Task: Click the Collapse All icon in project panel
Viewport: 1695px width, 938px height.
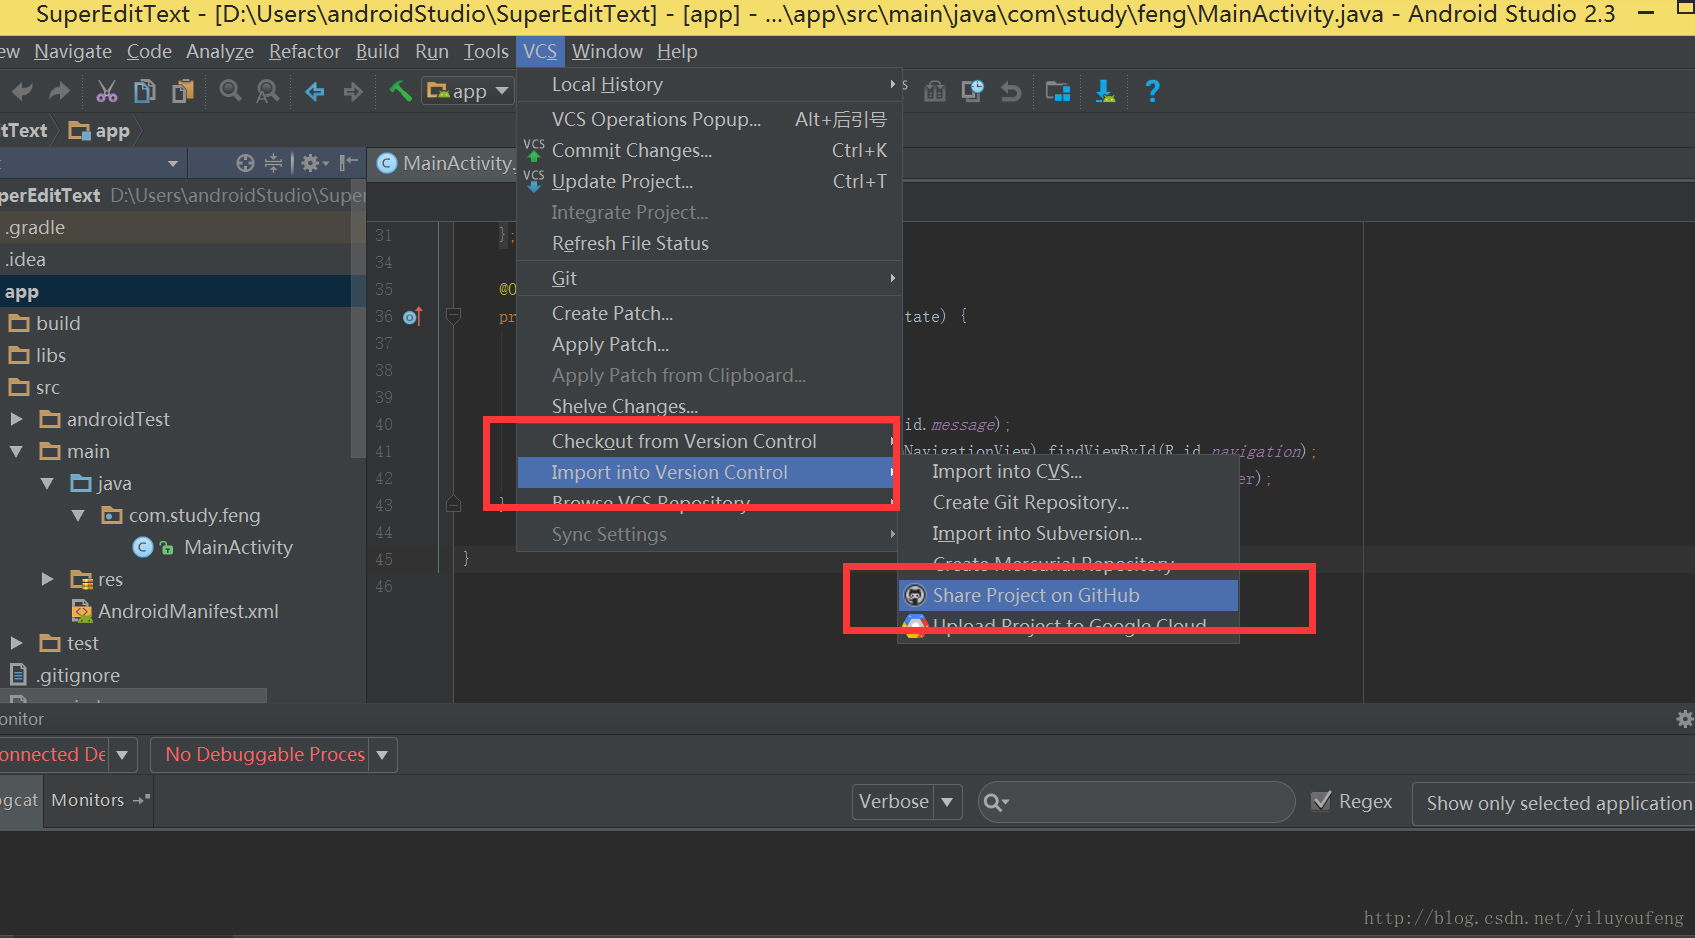Action: (x=273, y=163)
